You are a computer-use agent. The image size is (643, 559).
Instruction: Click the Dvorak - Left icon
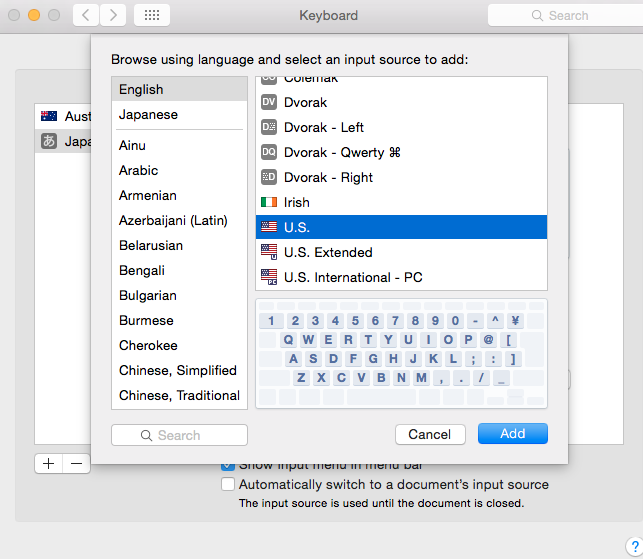pos(268,127)
